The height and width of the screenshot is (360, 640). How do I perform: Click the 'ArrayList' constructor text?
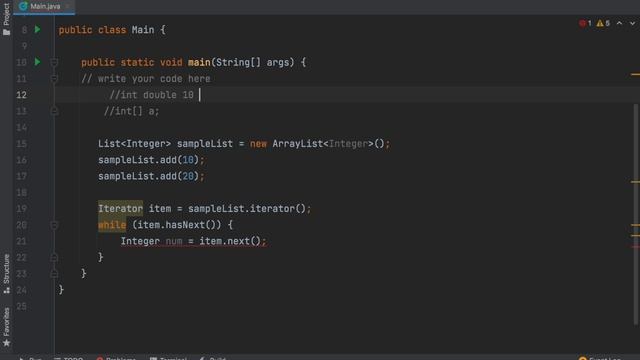click(x=298, y=144)
